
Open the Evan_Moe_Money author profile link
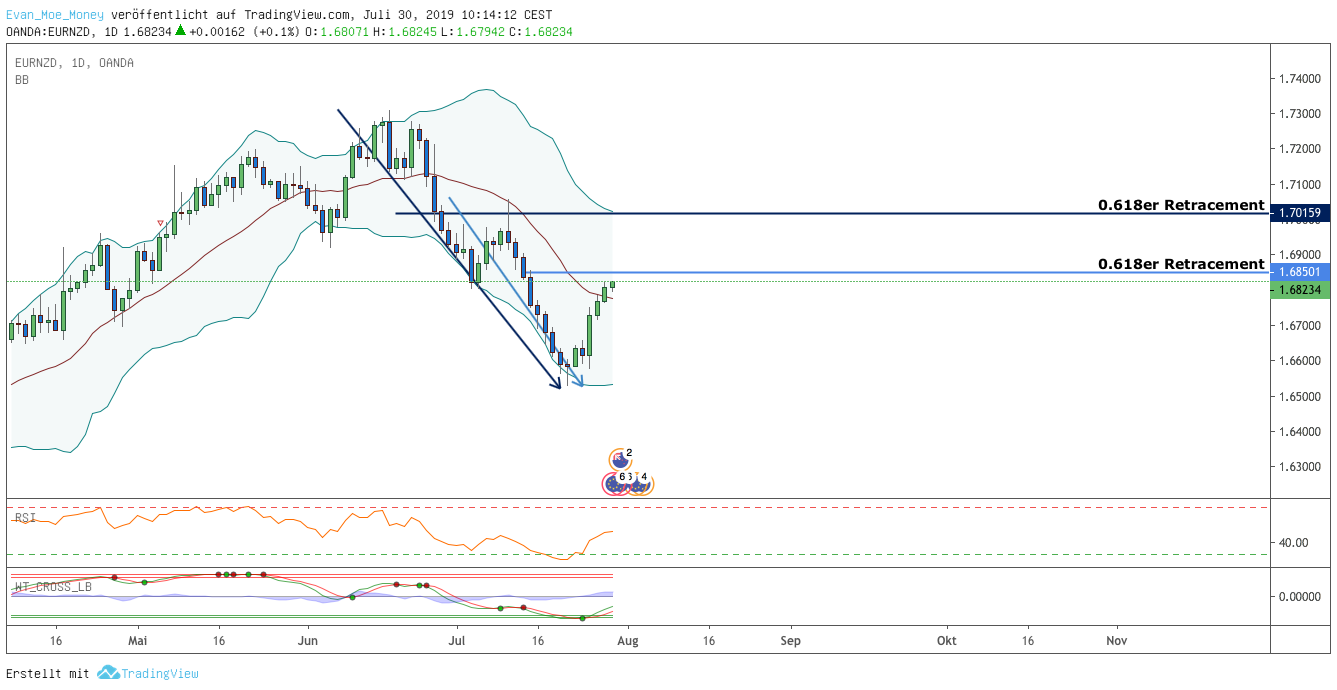54,16
